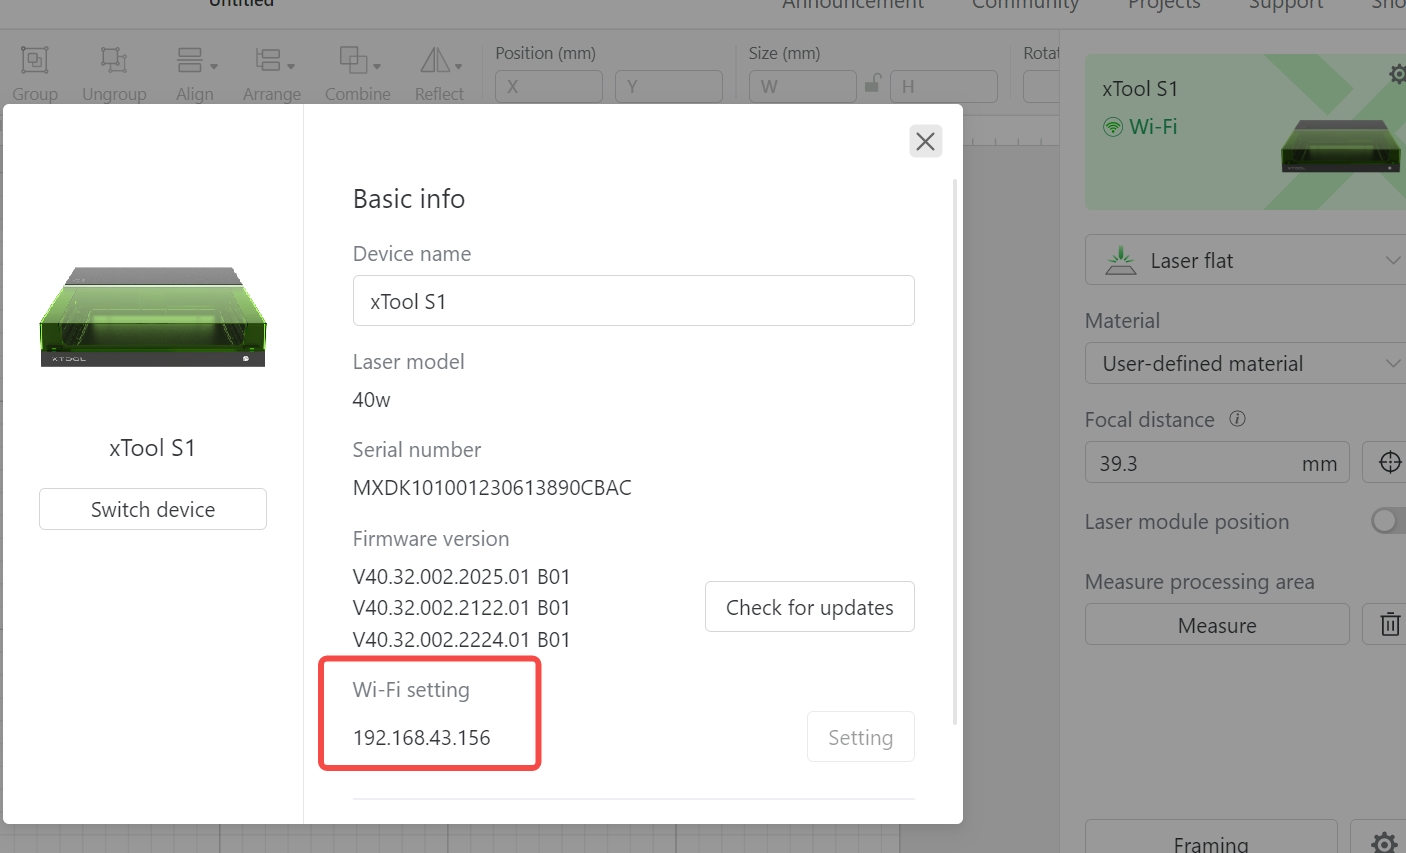Click the Group tool icon
Screen dimensions: 1406x853
[35, 61]
